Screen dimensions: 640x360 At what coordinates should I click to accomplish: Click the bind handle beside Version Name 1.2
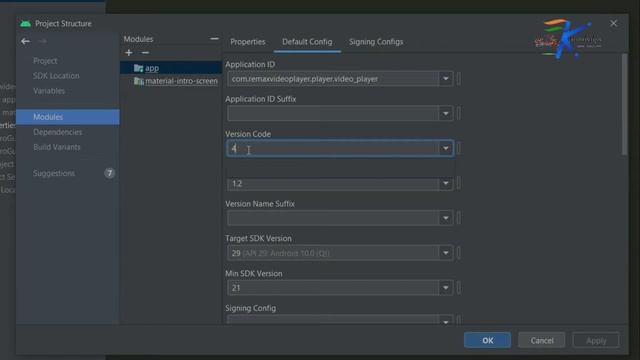pos(459,183)
